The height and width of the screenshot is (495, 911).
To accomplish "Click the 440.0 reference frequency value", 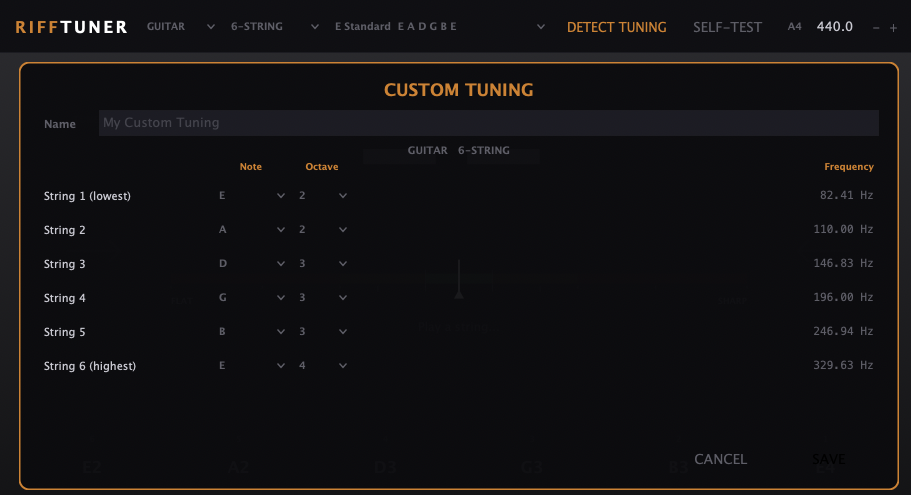I will pos(834,27).
